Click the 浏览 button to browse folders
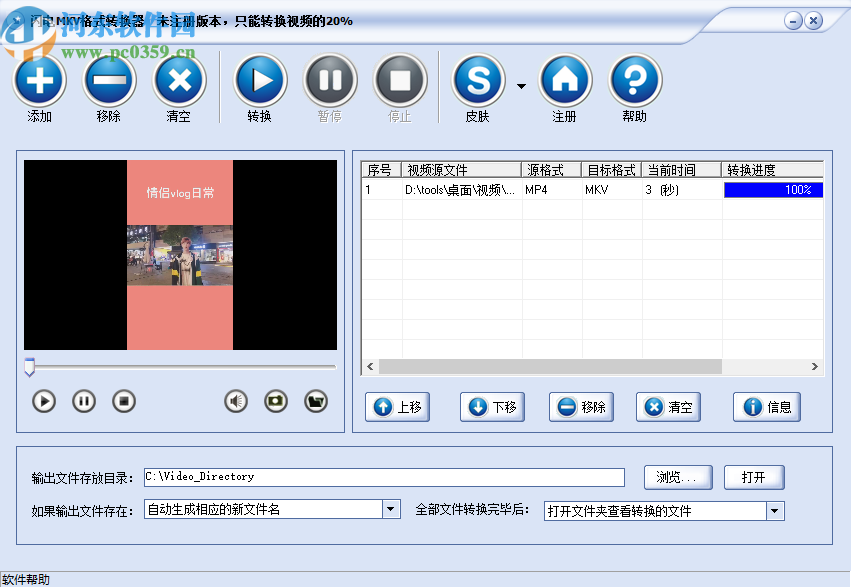Screen dimensions: 851x588 pyautogui.click(x=677, y=477)
